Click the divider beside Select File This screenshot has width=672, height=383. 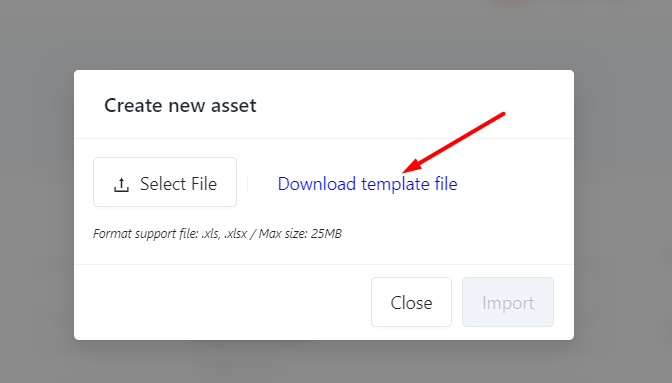247,184
